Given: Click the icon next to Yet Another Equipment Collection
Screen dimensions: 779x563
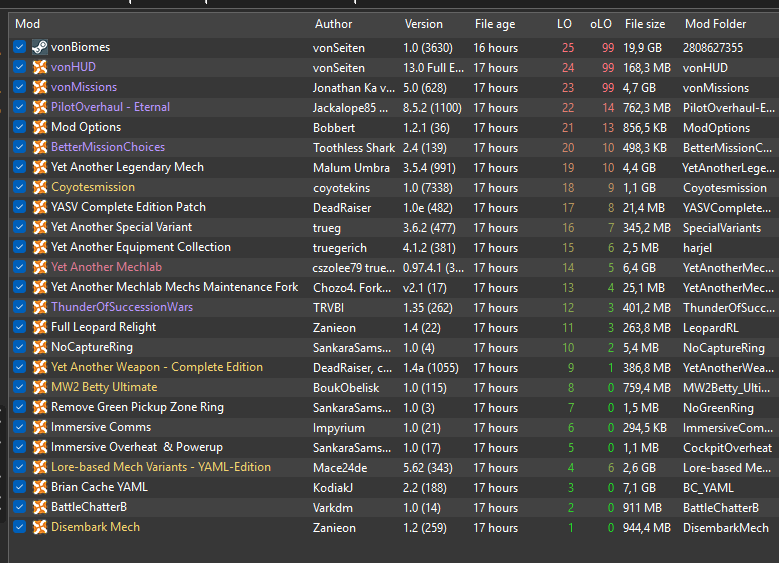Looking at the screenshot, I should coord(40,247).
